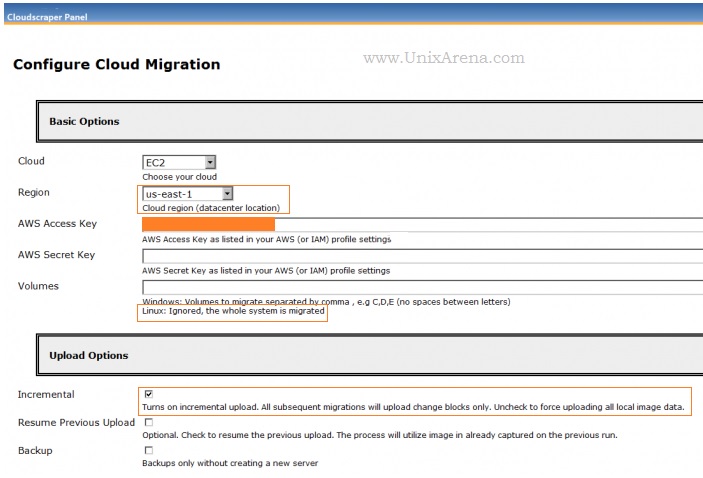The width and height of the screenshot is (703, 478).
Task: Click 'Cloud region (datacenter location)' hint text
Action: [x=211, y=208]
